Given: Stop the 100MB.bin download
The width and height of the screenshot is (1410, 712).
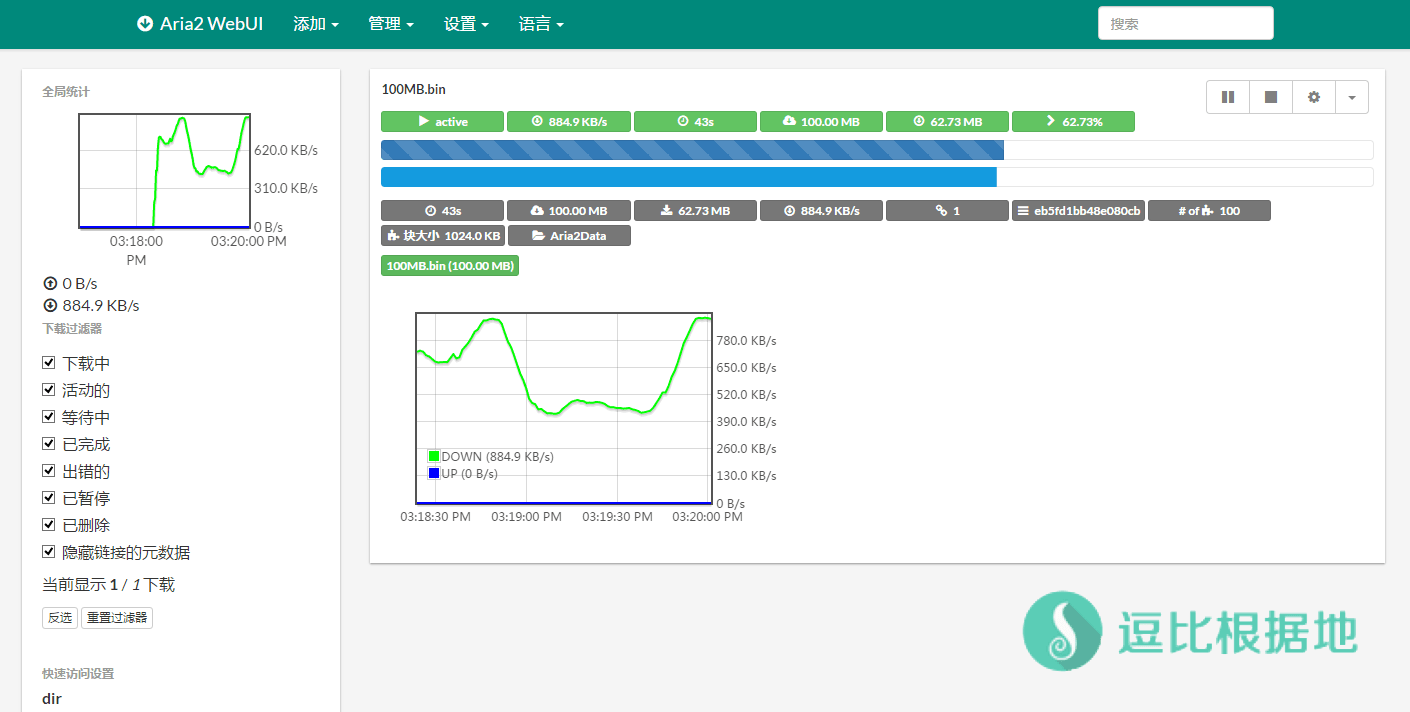Looking at the screenshot, I should pos(1271,97).
